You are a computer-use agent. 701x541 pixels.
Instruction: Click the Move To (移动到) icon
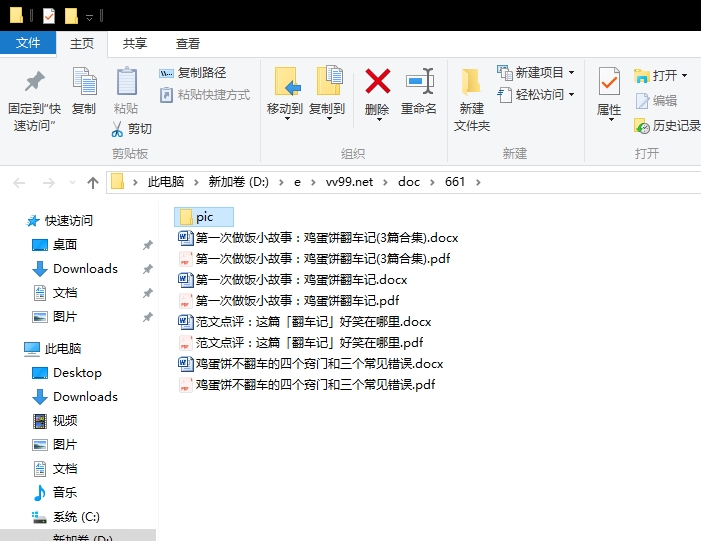tap(287, 81)
